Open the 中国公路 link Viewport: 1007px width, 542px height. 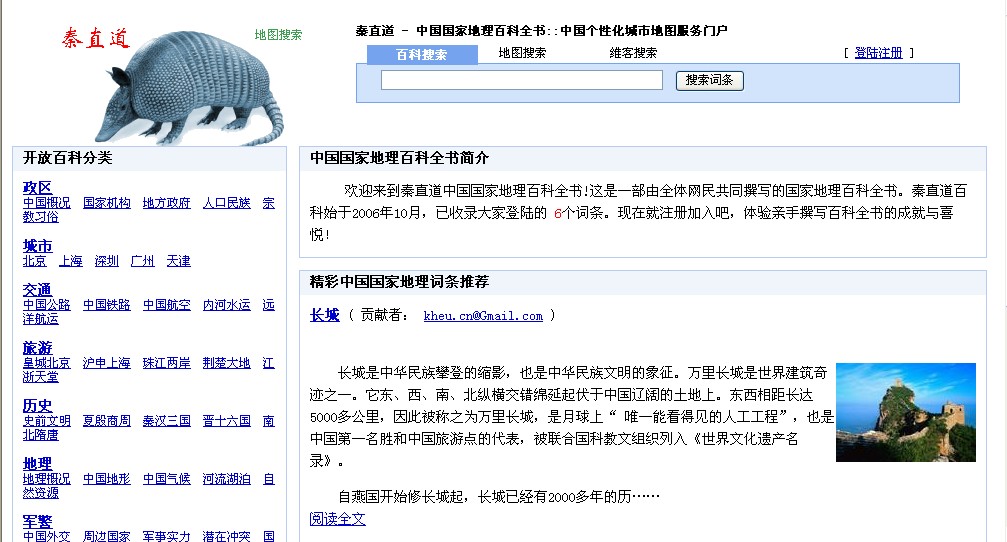point(47,305)
